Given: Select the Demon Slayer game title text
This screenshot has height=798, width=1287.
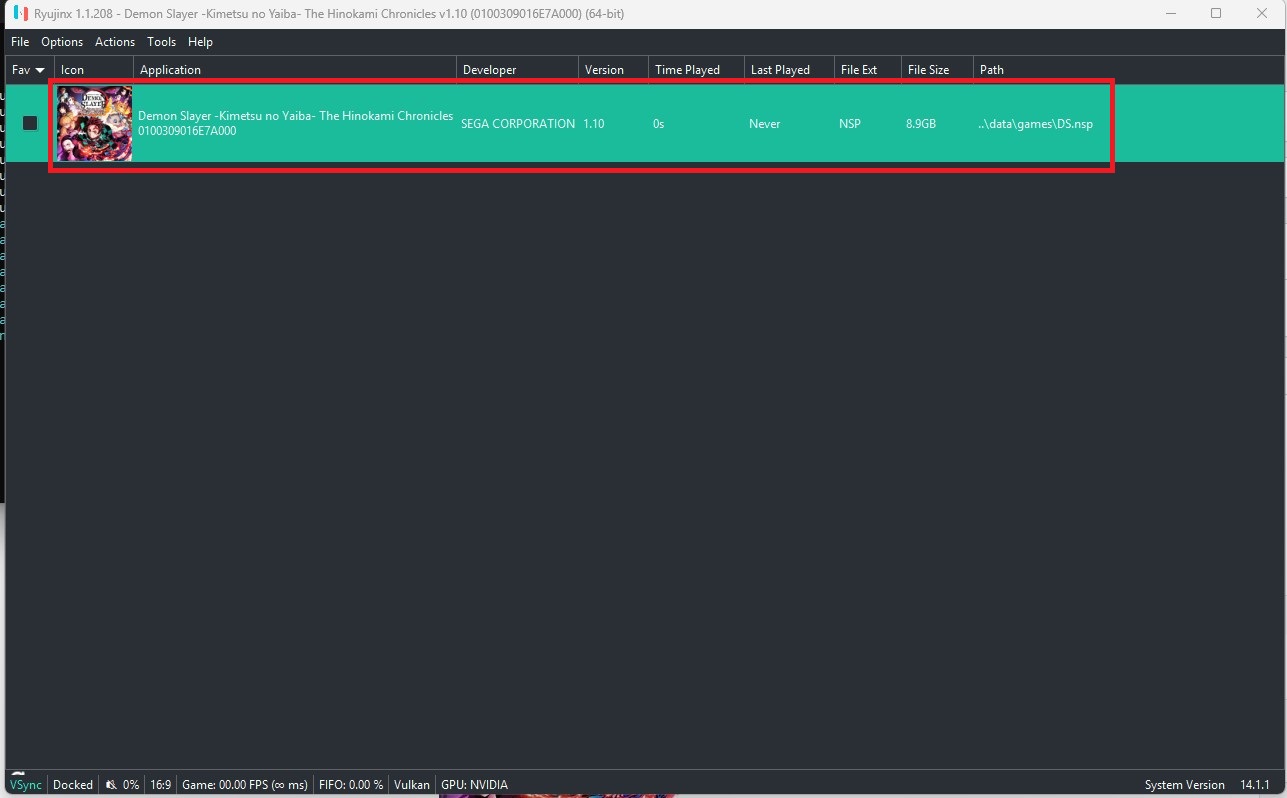Looking at the screenshot, I should click(x=295, y=116).
